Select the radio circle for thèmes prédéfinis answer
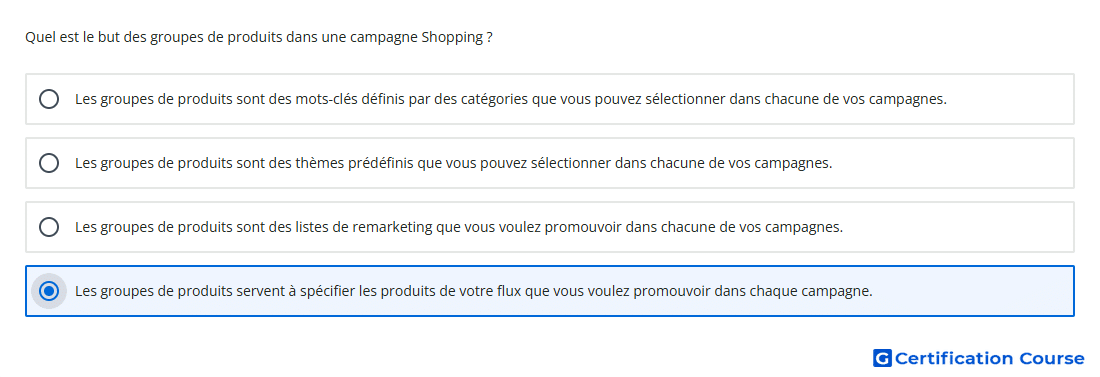The width and height of the screenshot is (1100, 377). coord(49,163)
